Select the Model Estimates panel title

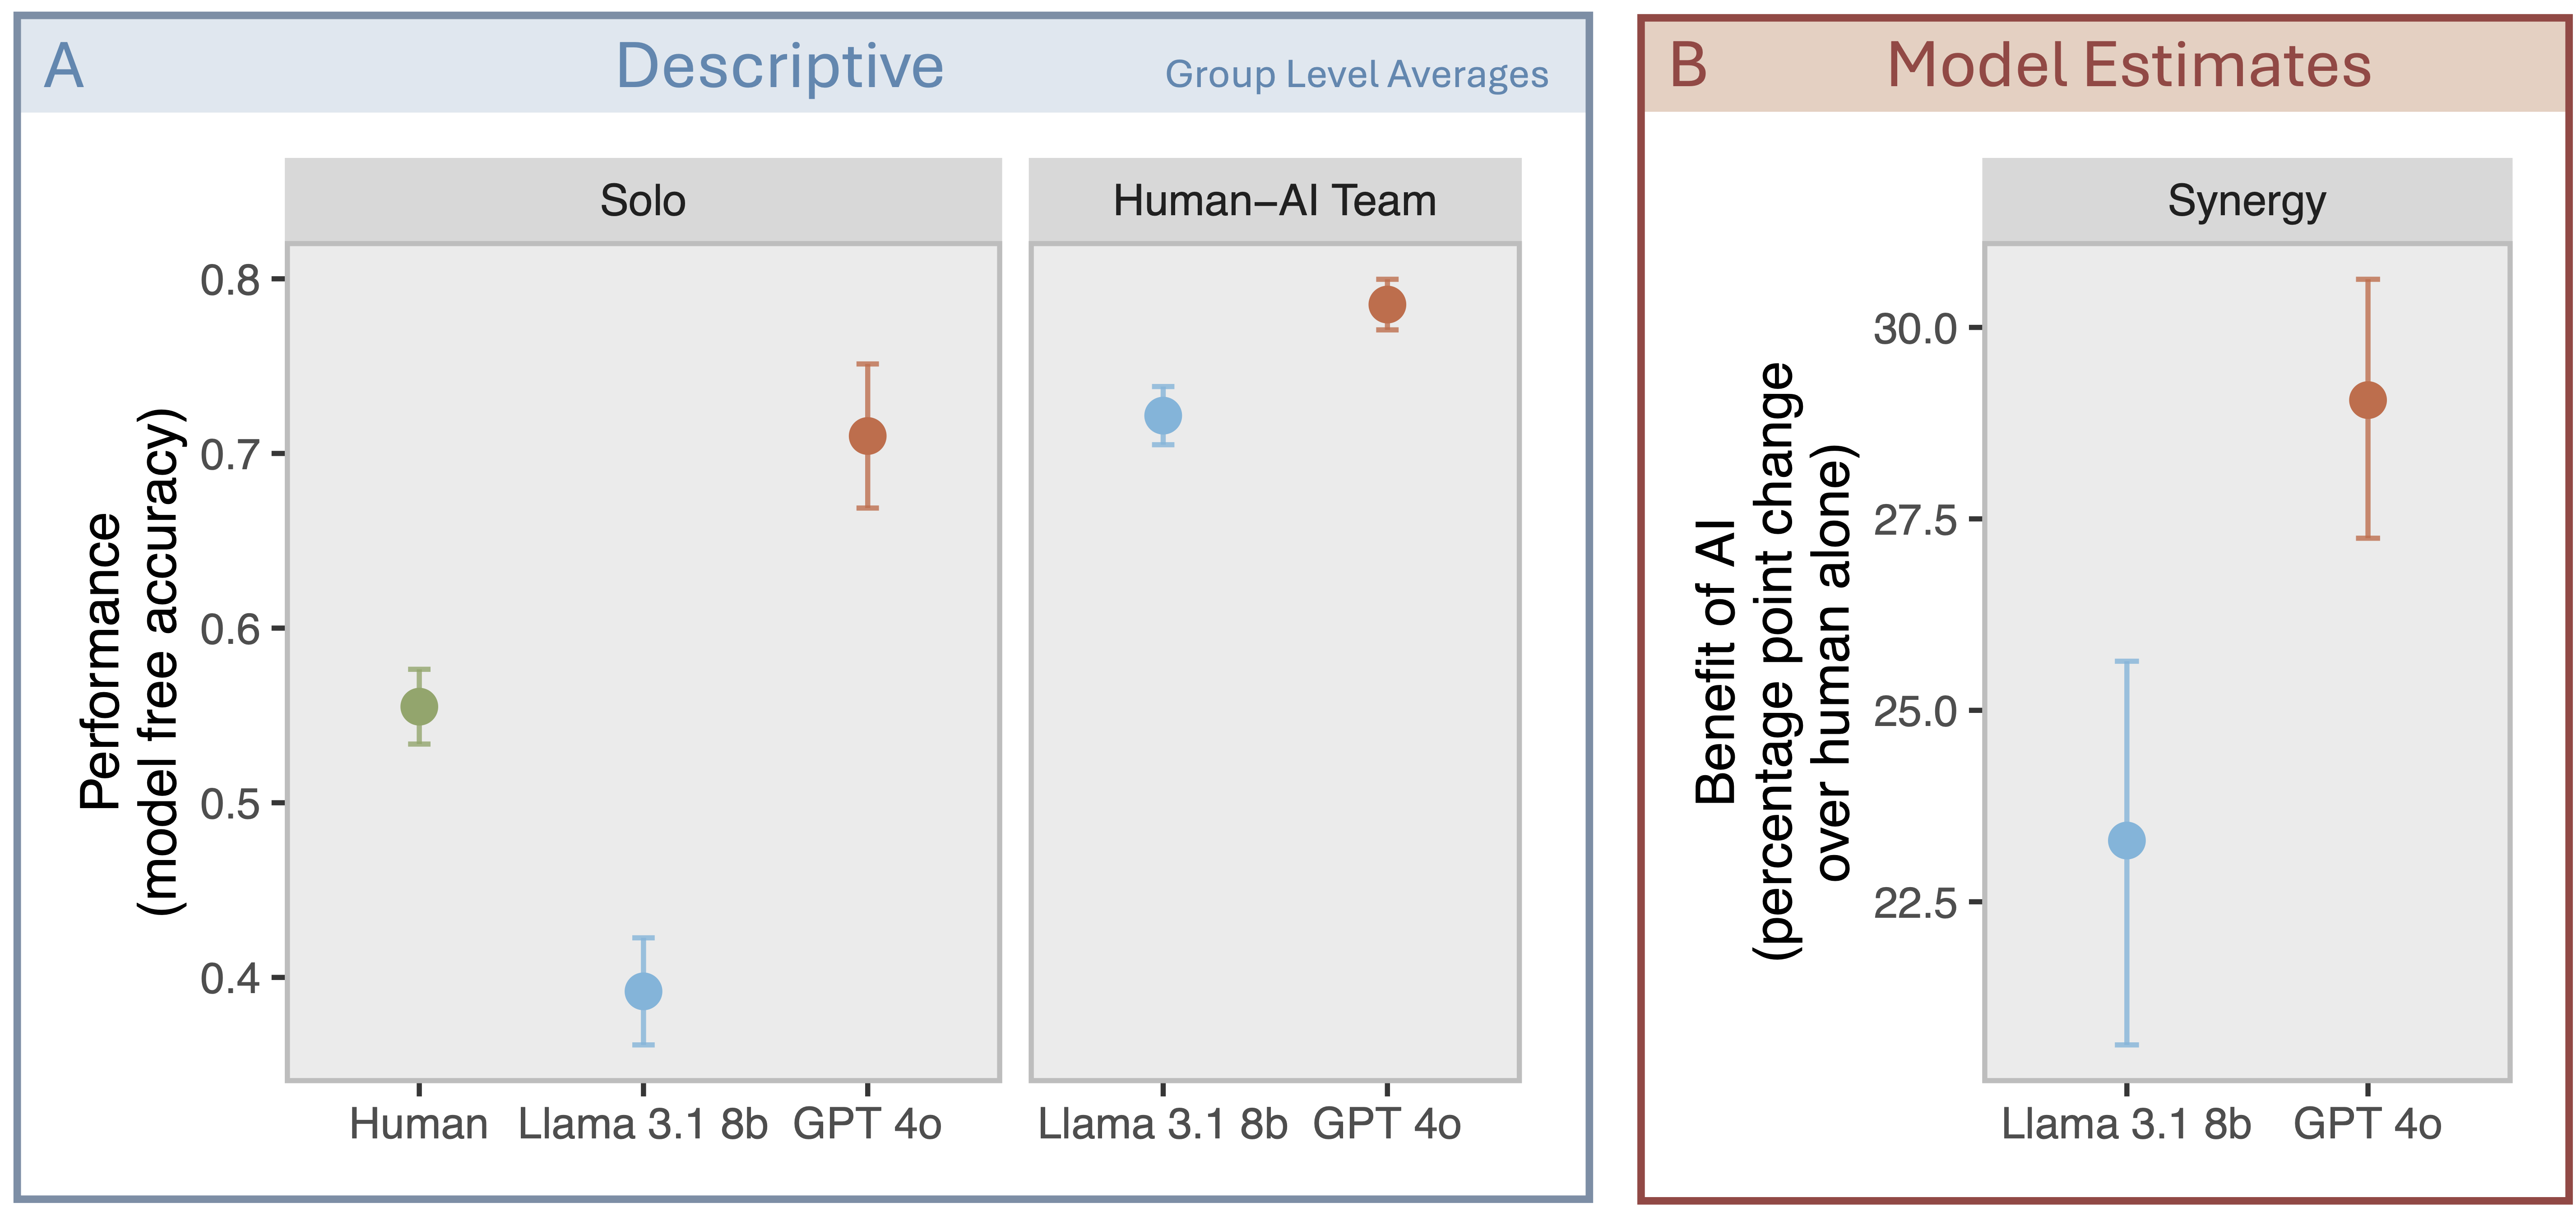point(2128,66)
